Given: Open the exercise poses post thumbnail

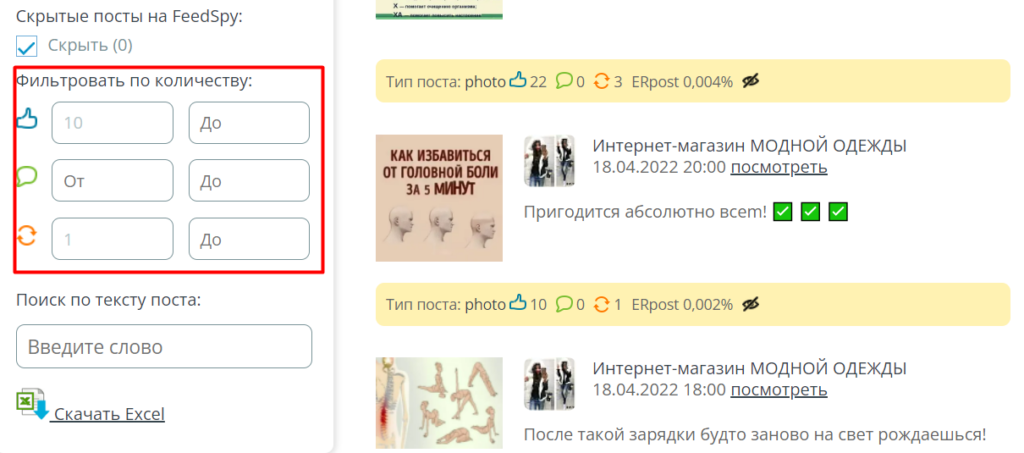Looking at the screenshot, I should click(x=439, y=405).
